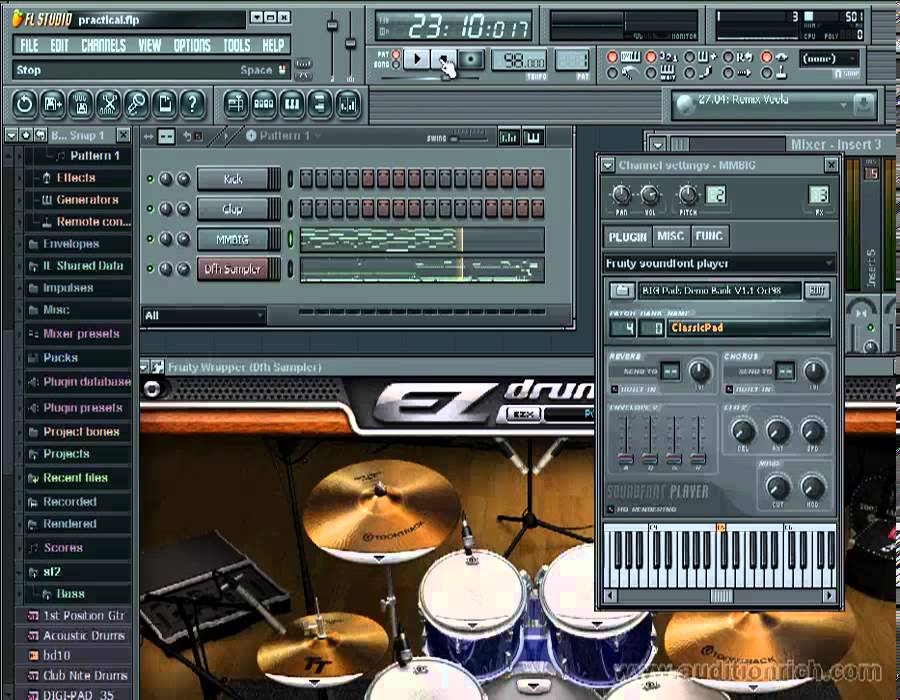900x700 pixels.
Task: Click the Record transport button
Action: click(471, 59)
